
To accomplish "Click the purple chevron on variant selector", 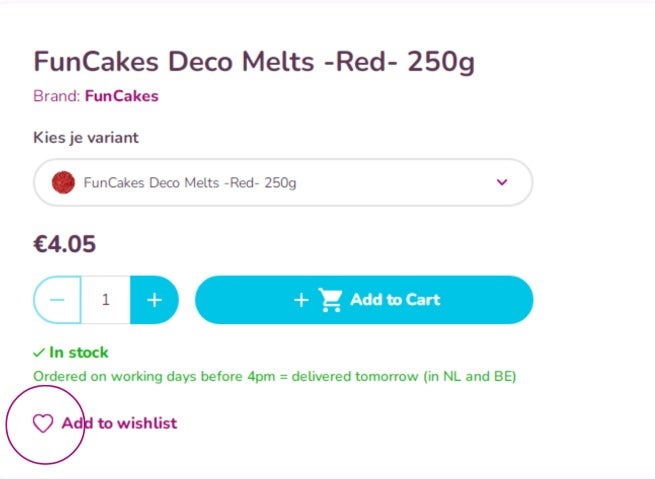I will 502,182.
